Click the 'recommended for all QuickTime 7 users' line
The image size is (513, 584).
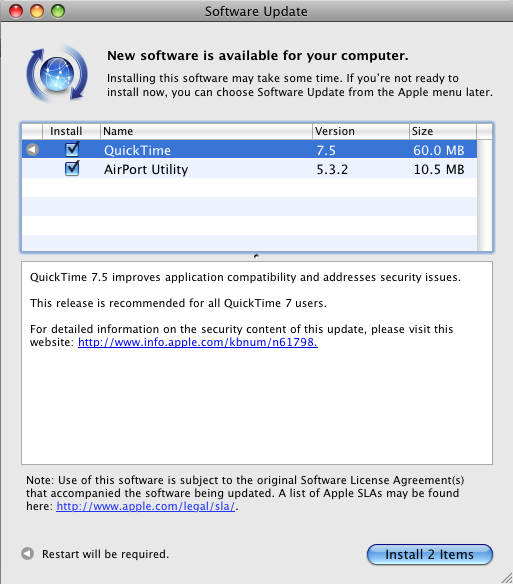coord(178,303)
